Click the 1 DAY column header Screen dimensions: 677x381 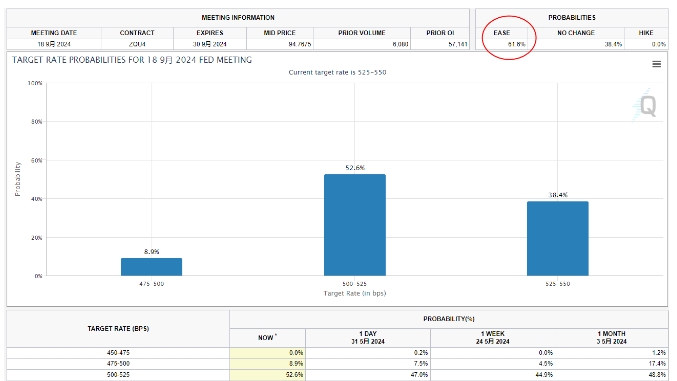(x=368, y=337)
